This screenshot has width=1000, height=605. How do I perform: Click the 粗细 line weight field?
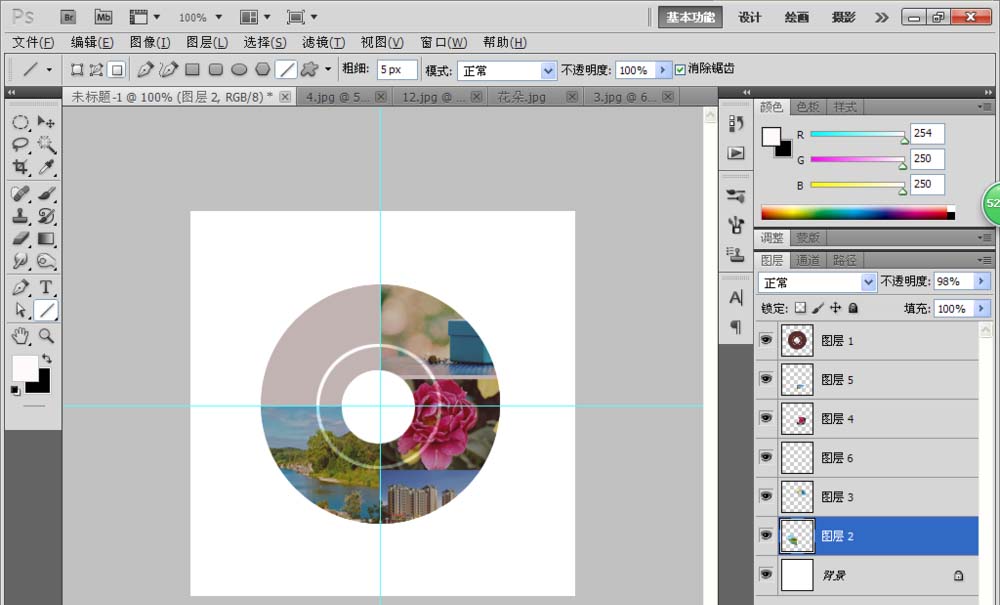[397, 69]
